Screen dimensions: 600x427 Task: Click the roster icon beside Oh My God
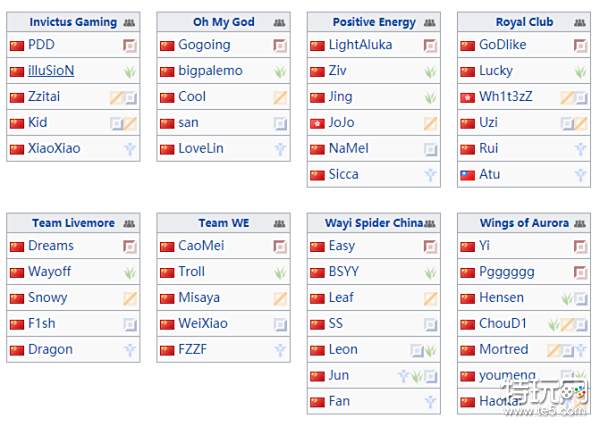280,22
